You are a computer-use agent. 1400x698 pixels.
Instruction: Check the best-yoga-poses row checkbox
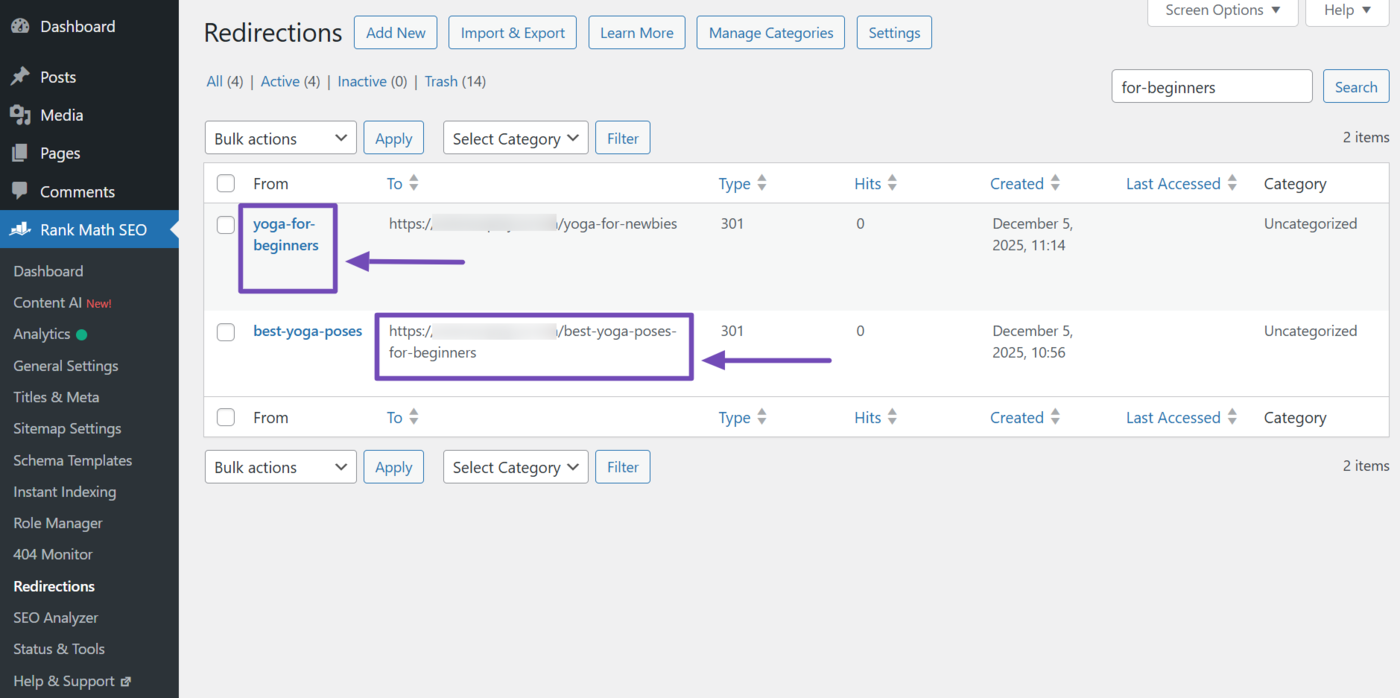tap(225, 331)
